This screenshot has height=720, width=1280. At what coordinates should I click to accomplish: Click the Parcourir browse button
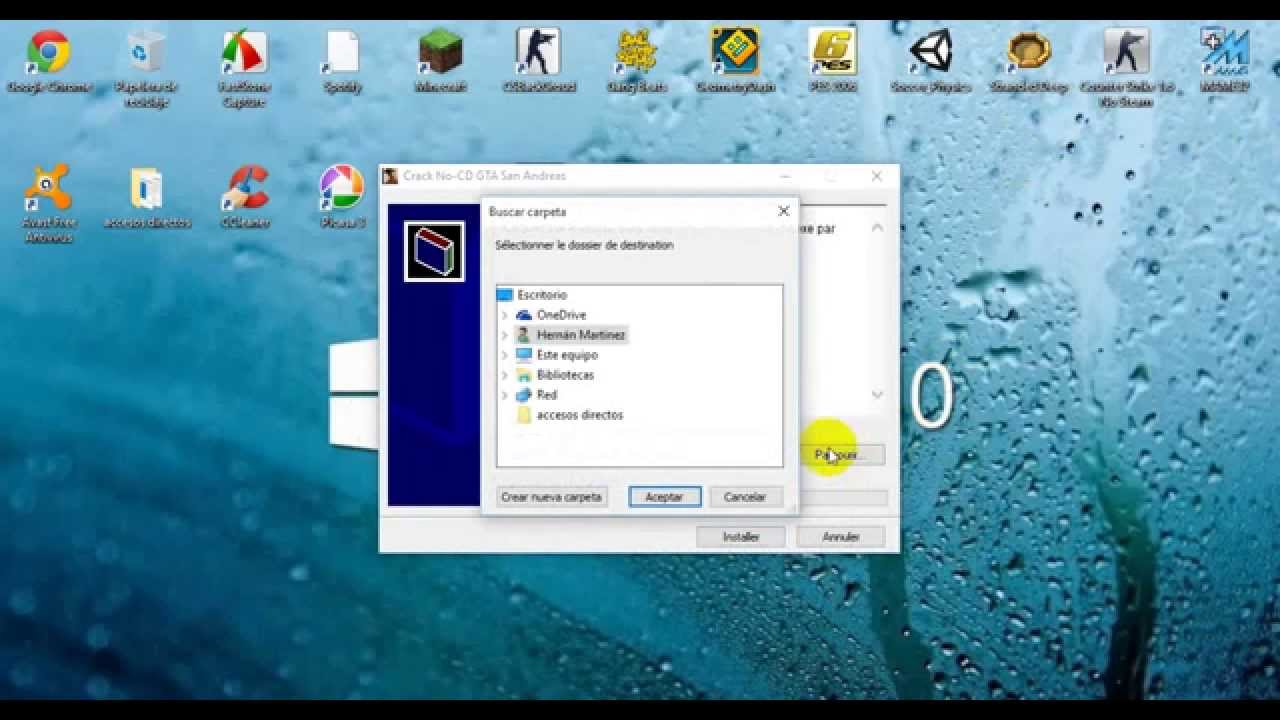click(844, 455)
